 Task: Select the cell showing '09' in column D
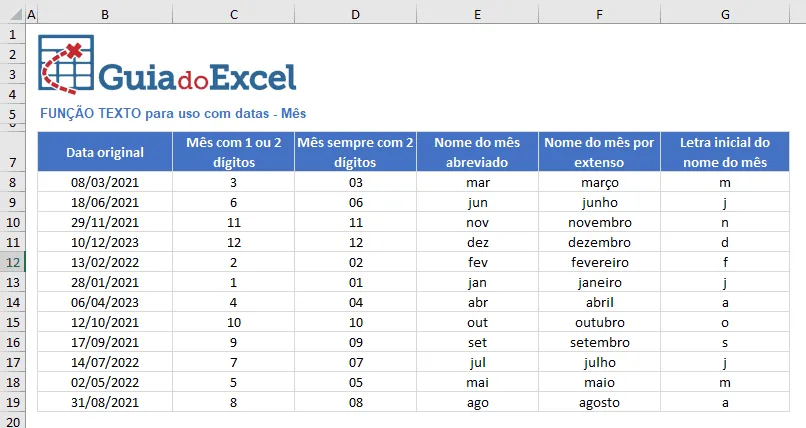[355, 342]
